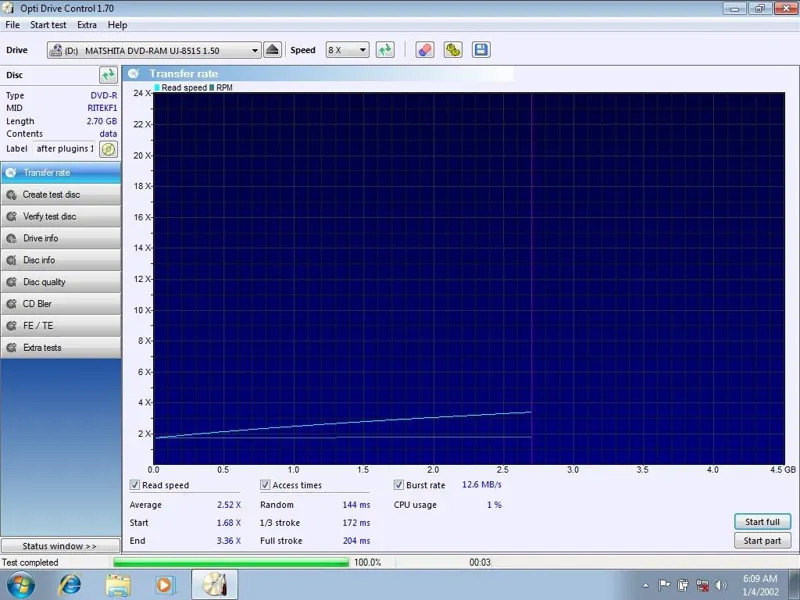Disable the Burst rate checkbox
The height and width of the screenshot is (600, 800).
pyautogui.click(x=398, y=485)
